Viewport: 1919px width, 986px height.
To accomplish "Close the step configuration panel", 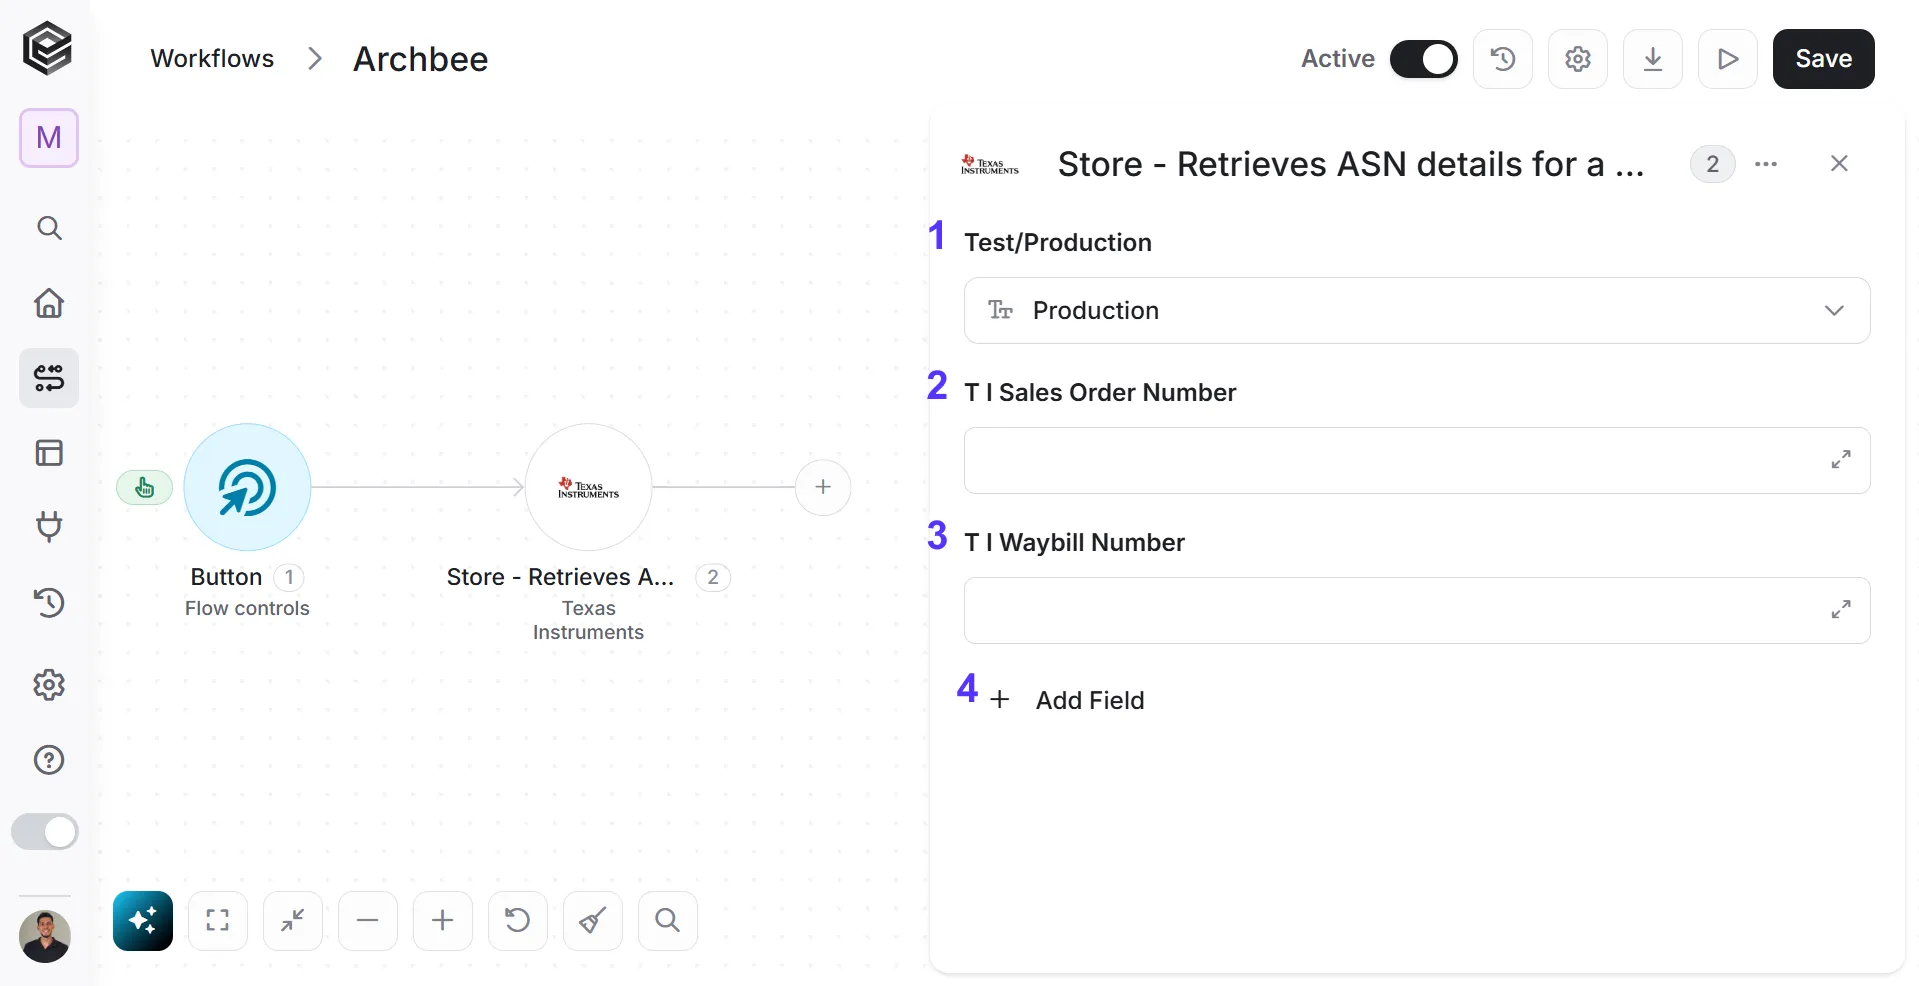I will pyautogui.click(x=1839, y=164).
